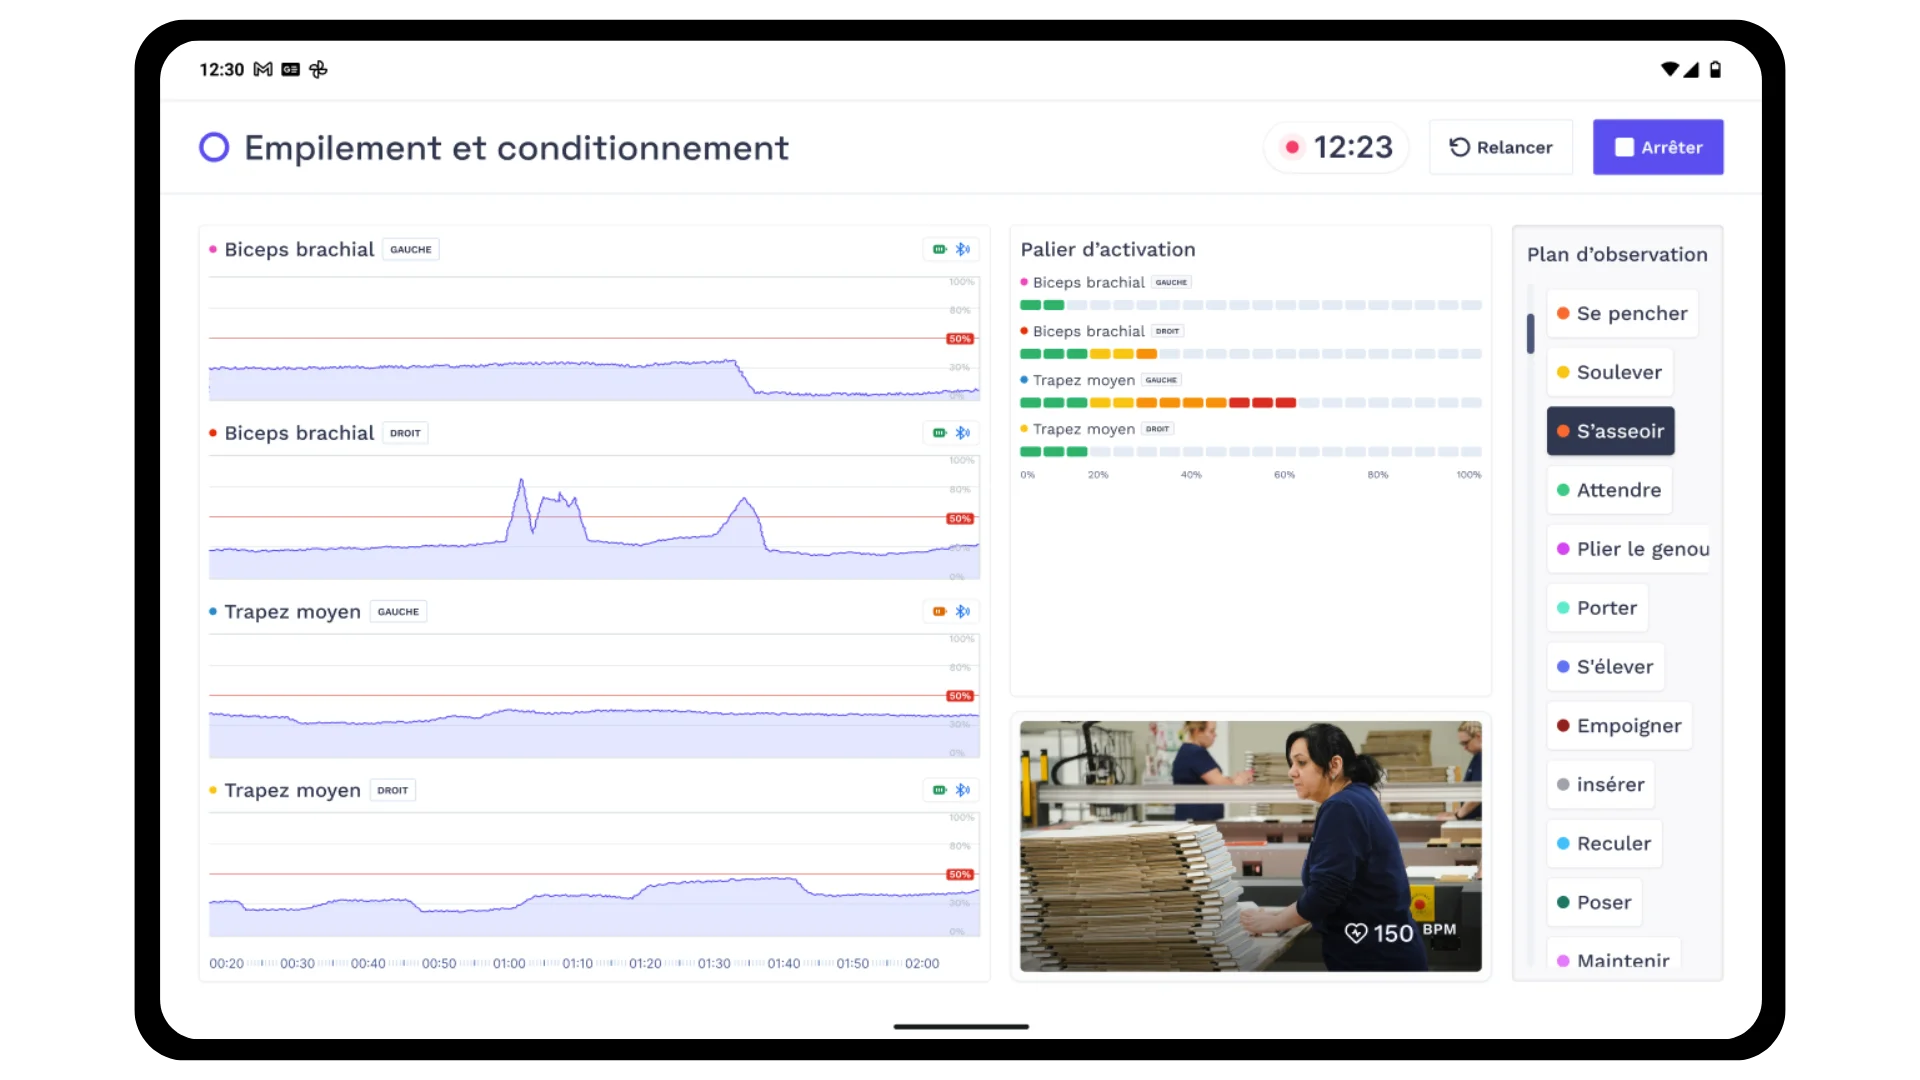Click the GAUCHE tag on the activation panel
The height and width of the screenshot is (1080, 1920).
click(1171, 282)
